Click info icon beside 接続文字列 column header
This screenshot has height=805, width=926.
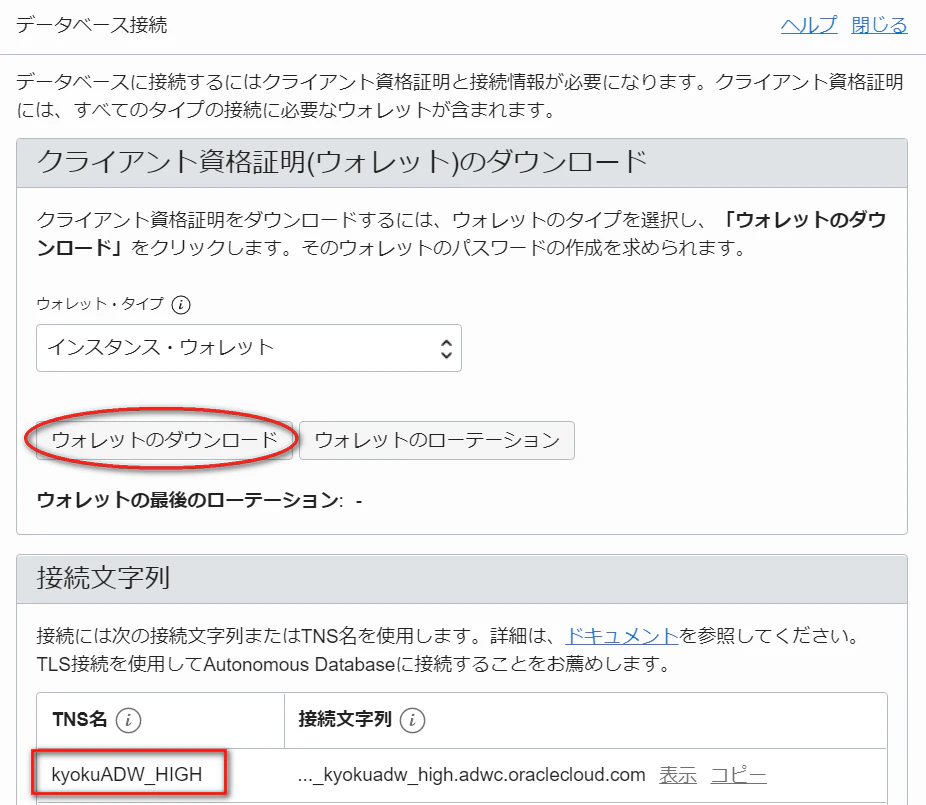412,720
